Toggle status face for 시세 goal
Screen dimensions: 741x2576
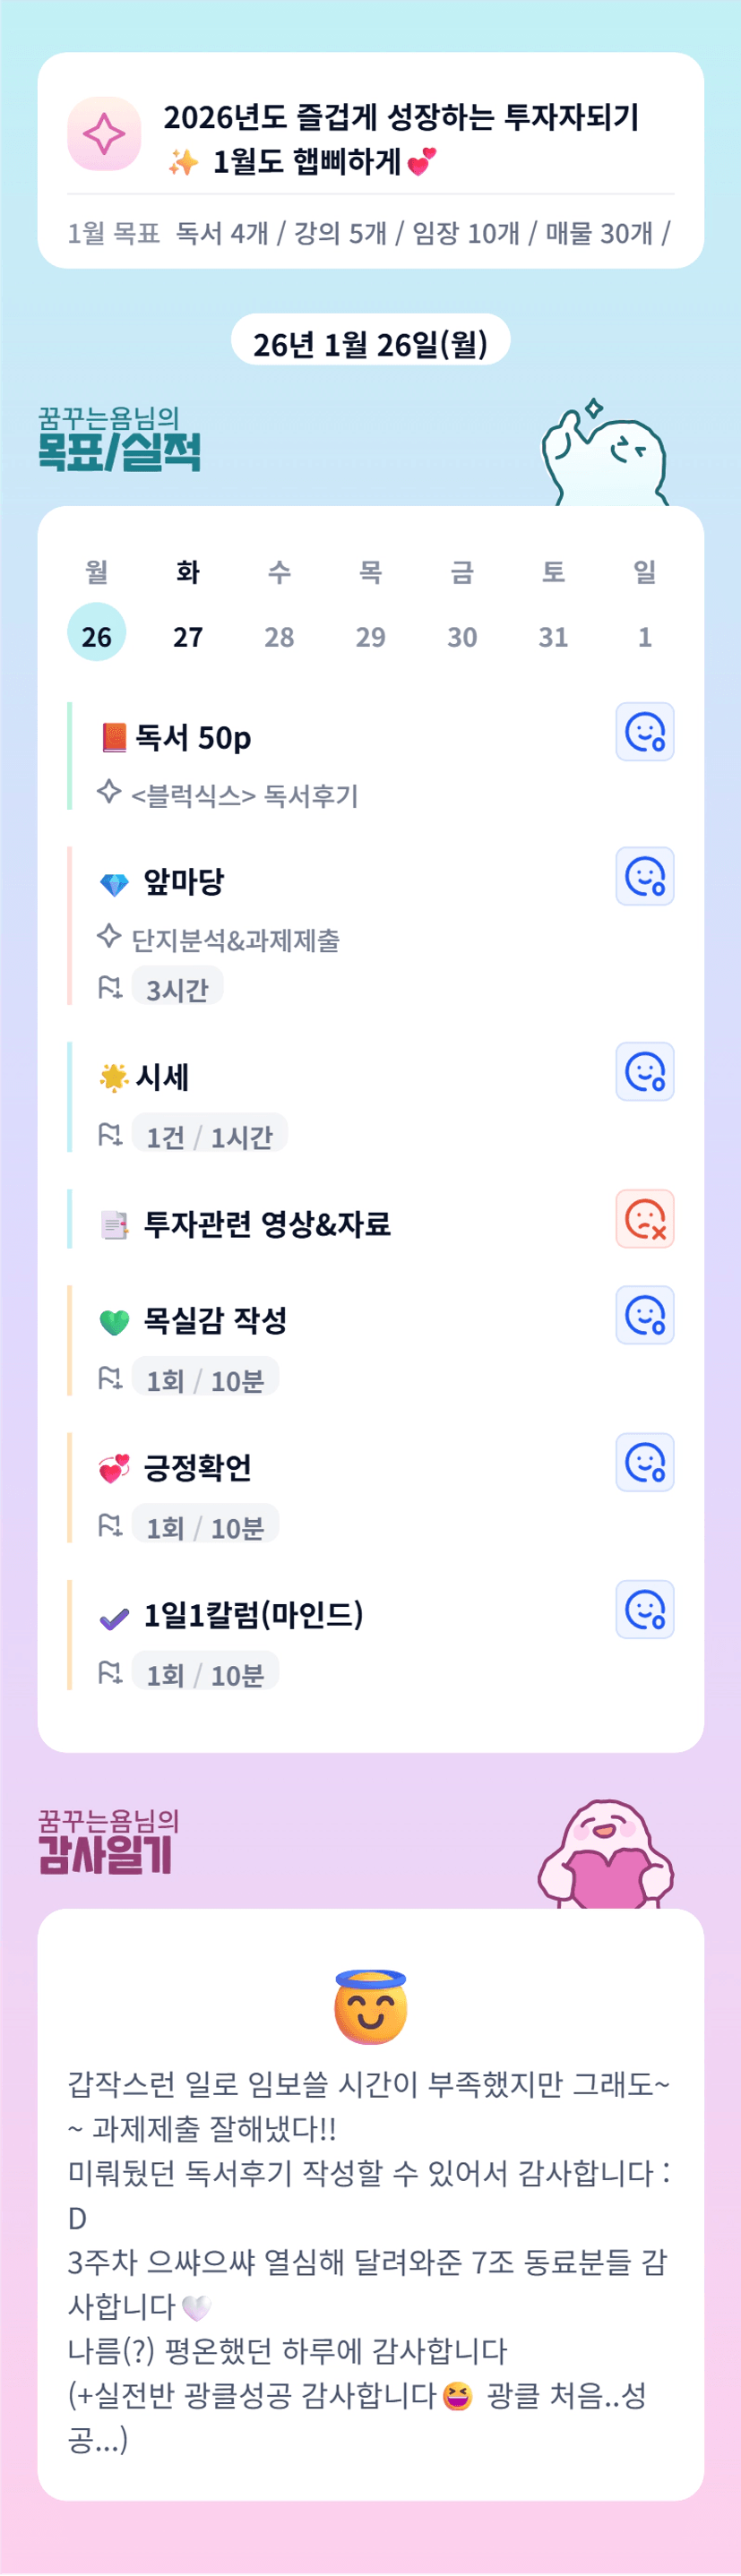pos(644,1071)
